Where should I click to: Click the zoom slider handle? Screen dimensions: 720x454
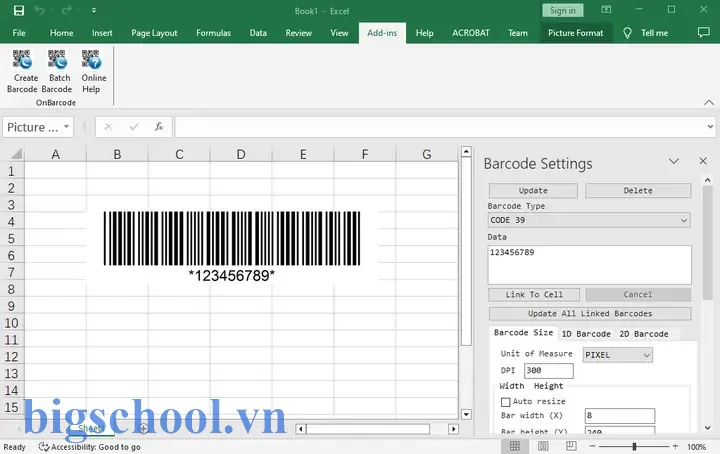point(634,446)
